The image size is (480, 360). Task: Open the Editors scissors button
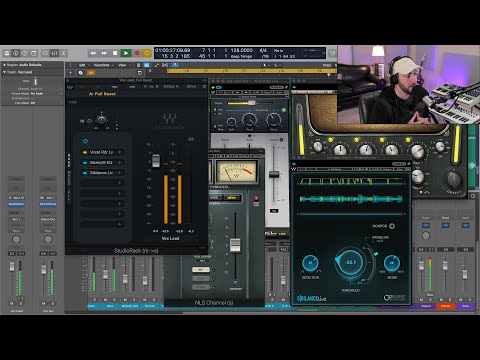(64, 53)
